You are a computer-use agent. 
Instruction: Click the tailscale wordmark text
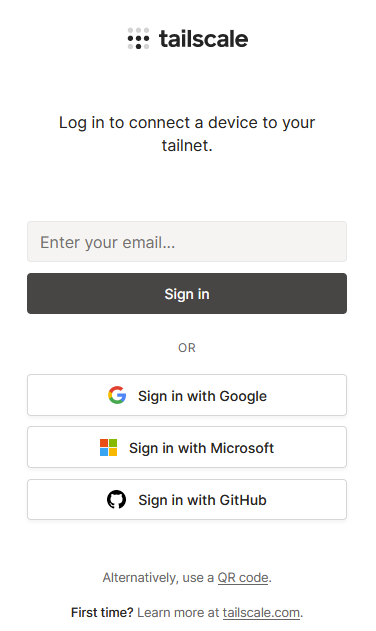(x=204, y=39)
